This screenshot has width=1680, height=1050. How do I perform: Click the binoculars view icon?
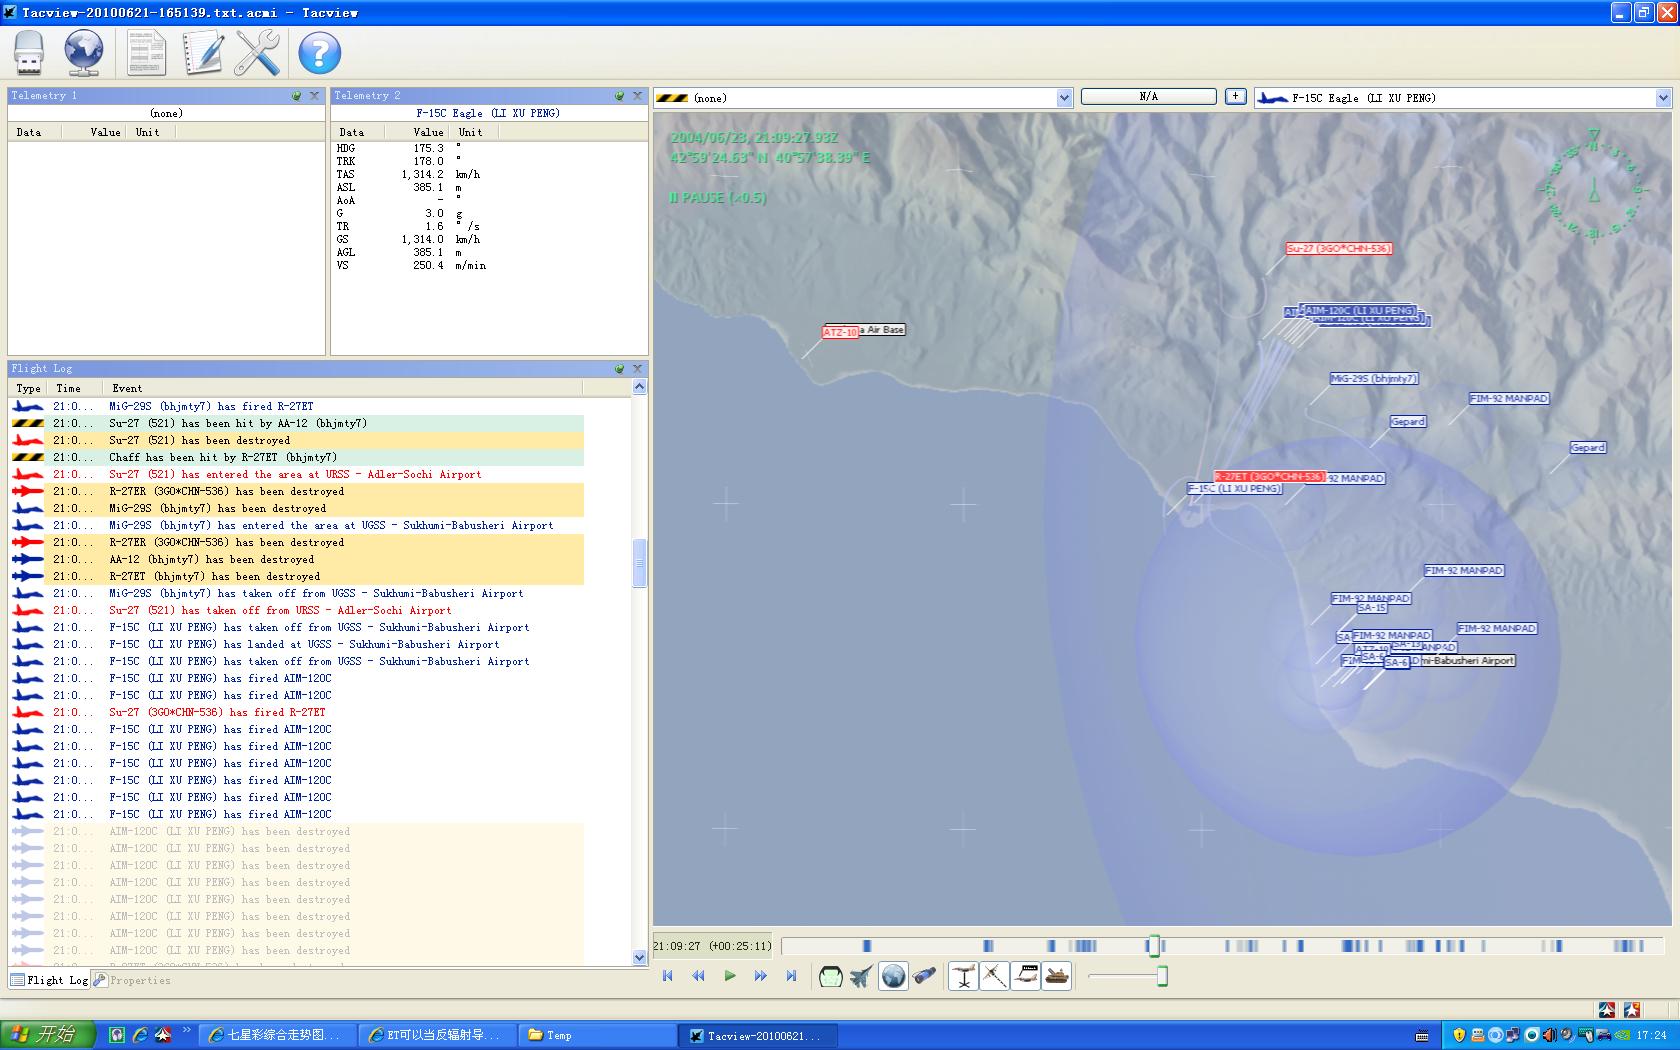coord(925,976)
